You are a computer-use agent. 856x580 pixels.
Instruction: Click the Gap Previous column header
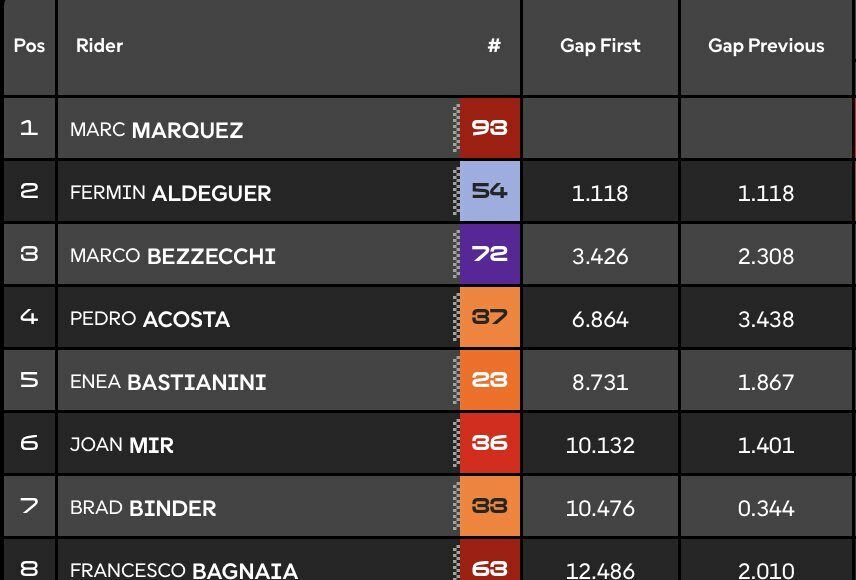coord(766,46)
